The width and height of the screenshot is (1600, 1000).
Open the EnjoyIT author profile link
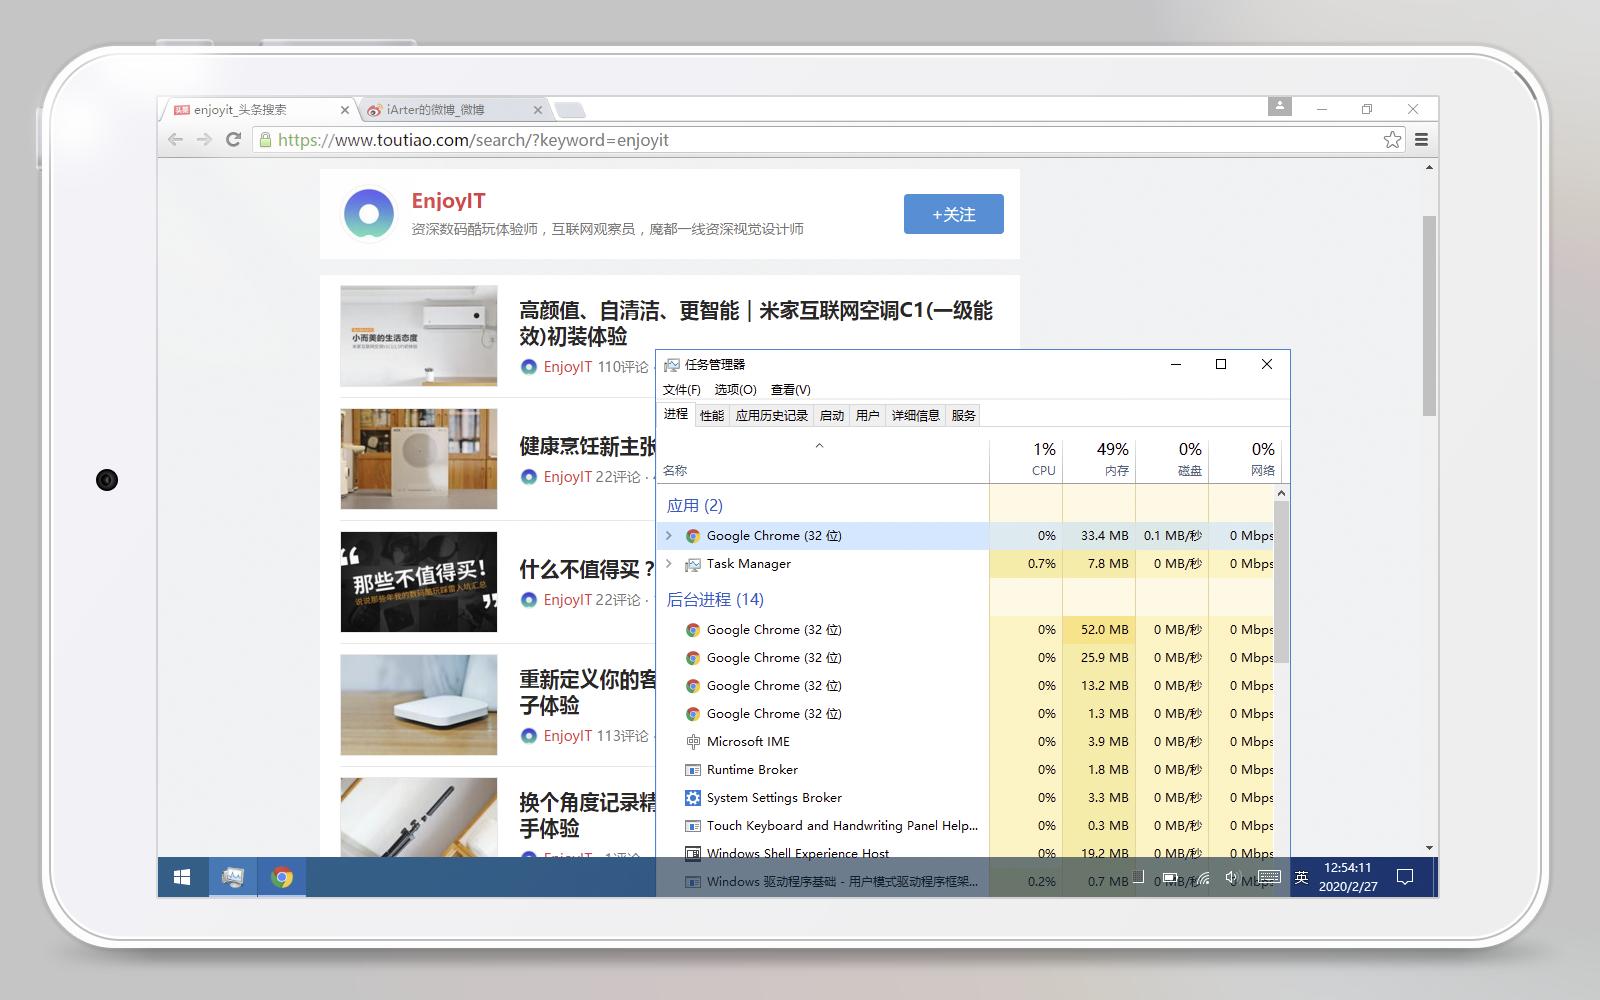[x=448, y=200]
